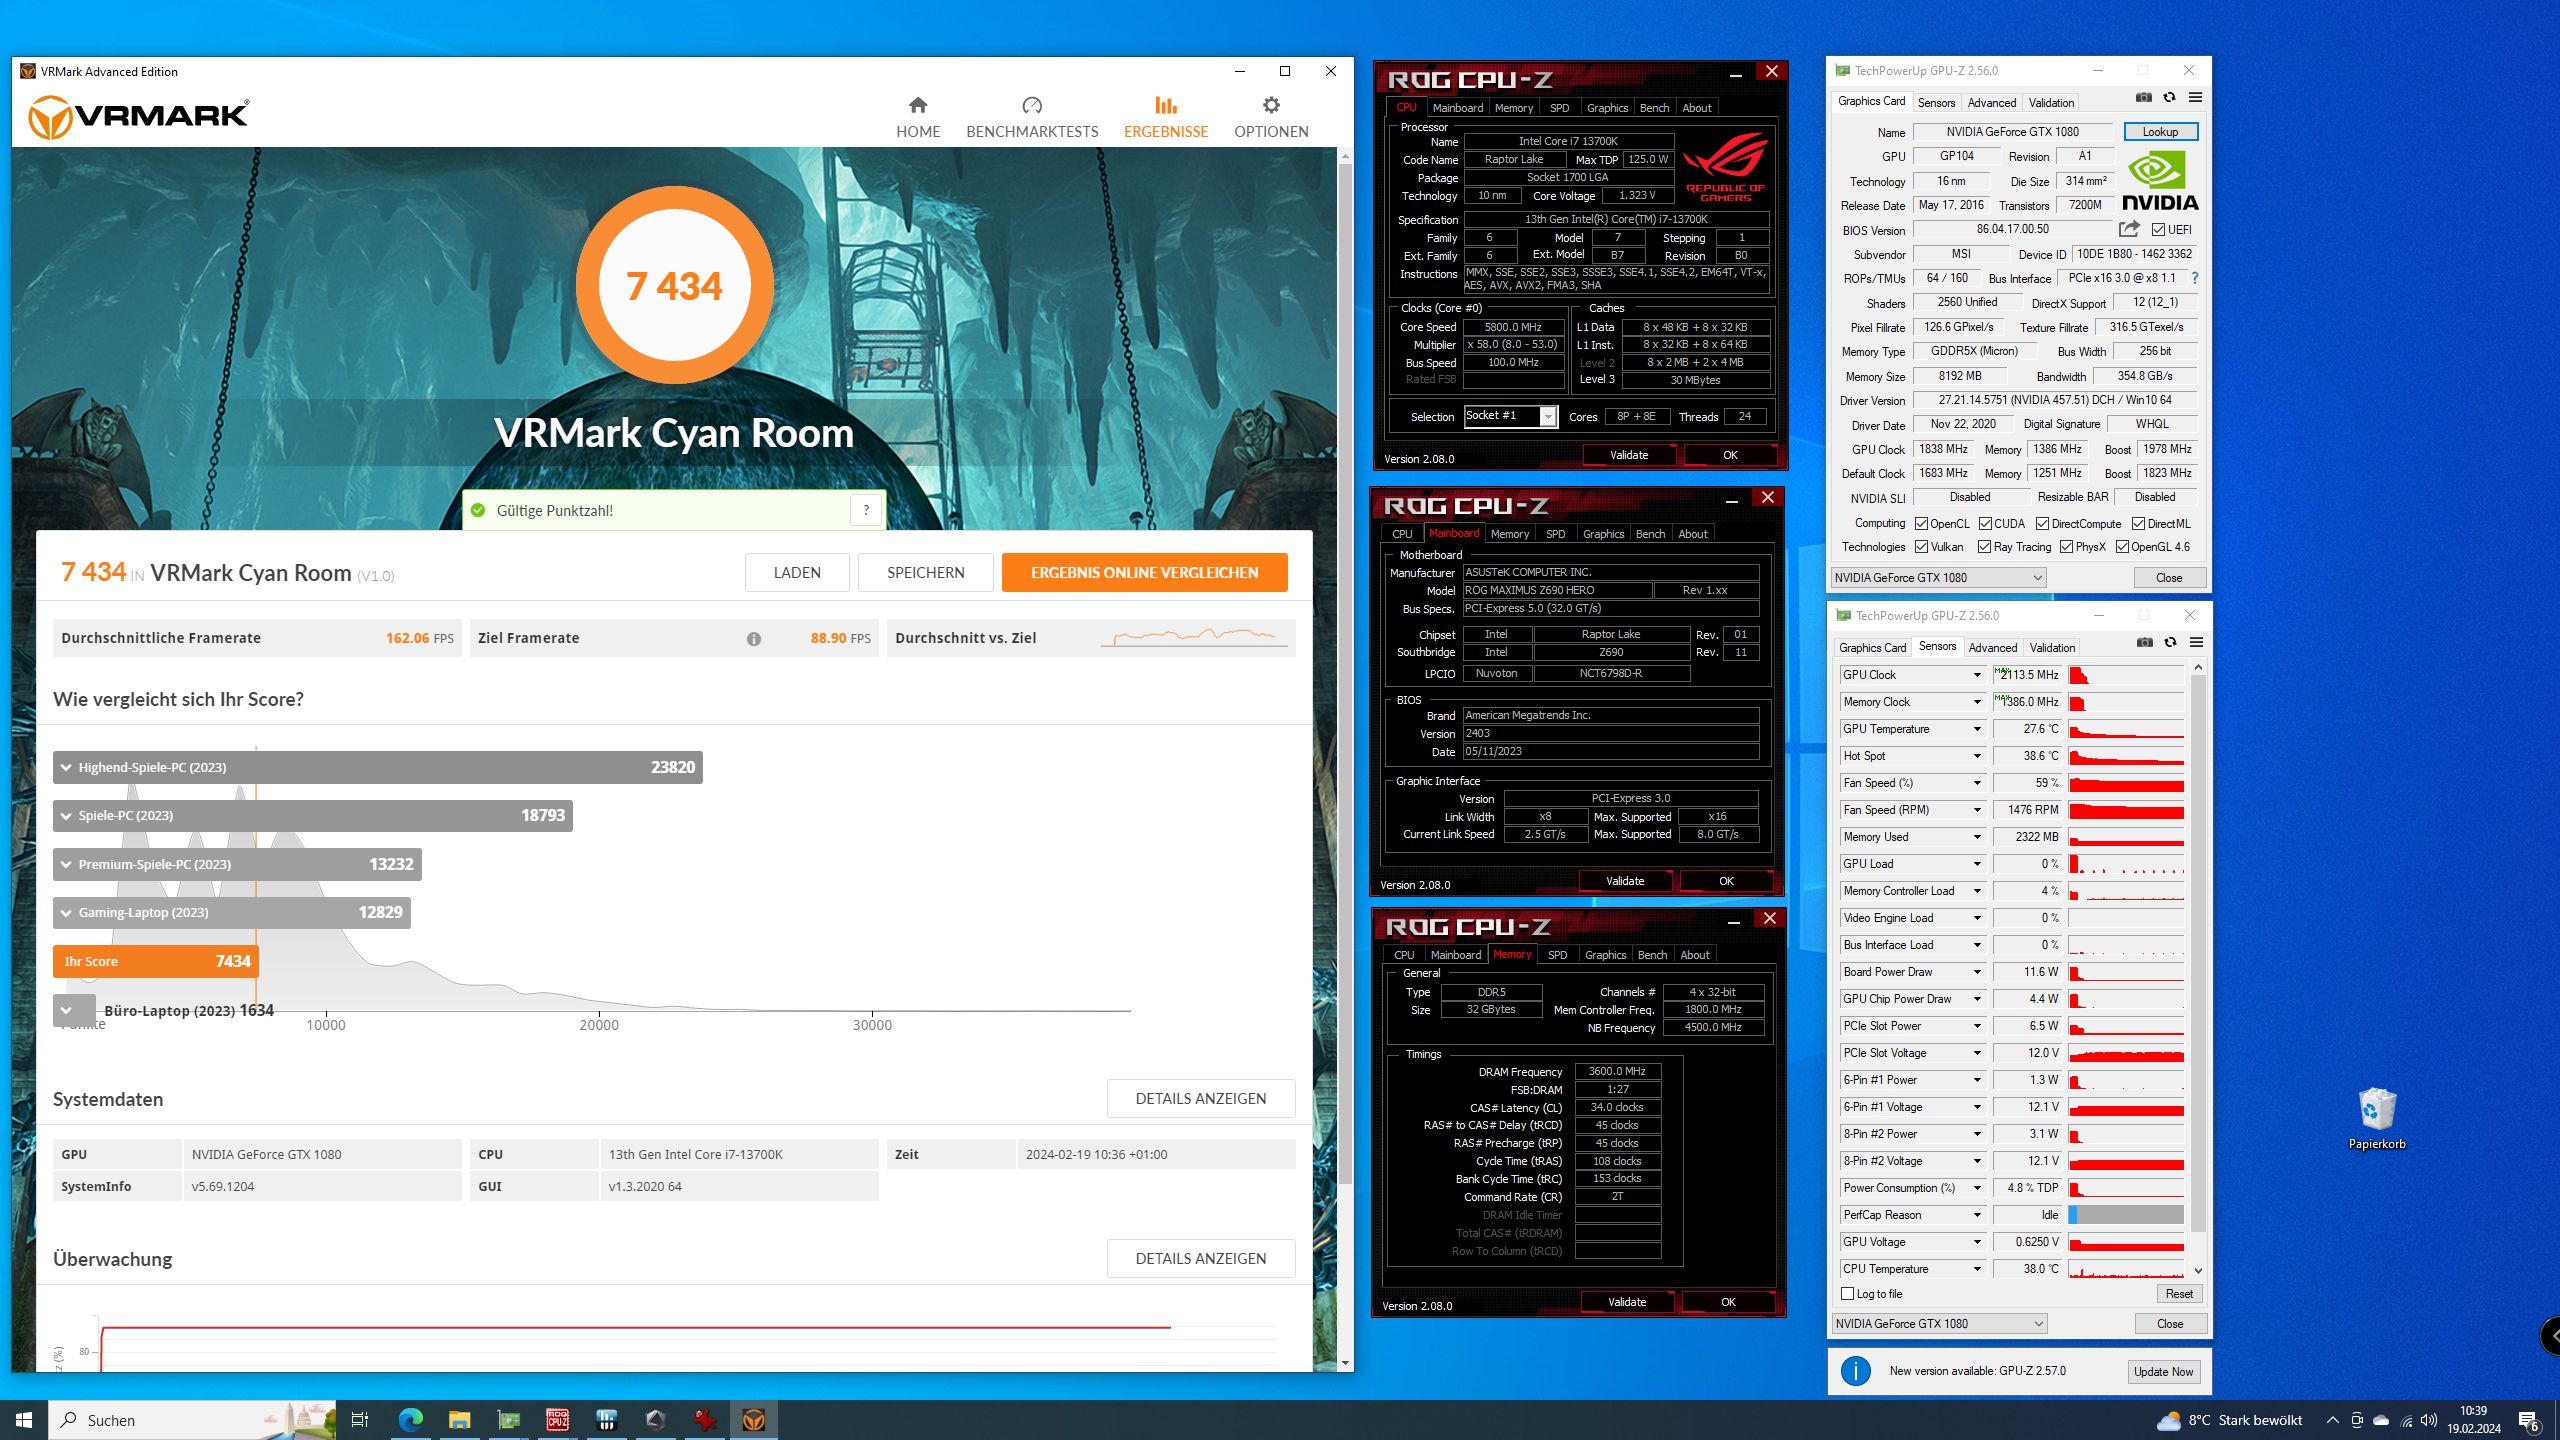Toggle the DirectCompute checkbox
Screen dimensions: 2560x1440
point(2042,524)
